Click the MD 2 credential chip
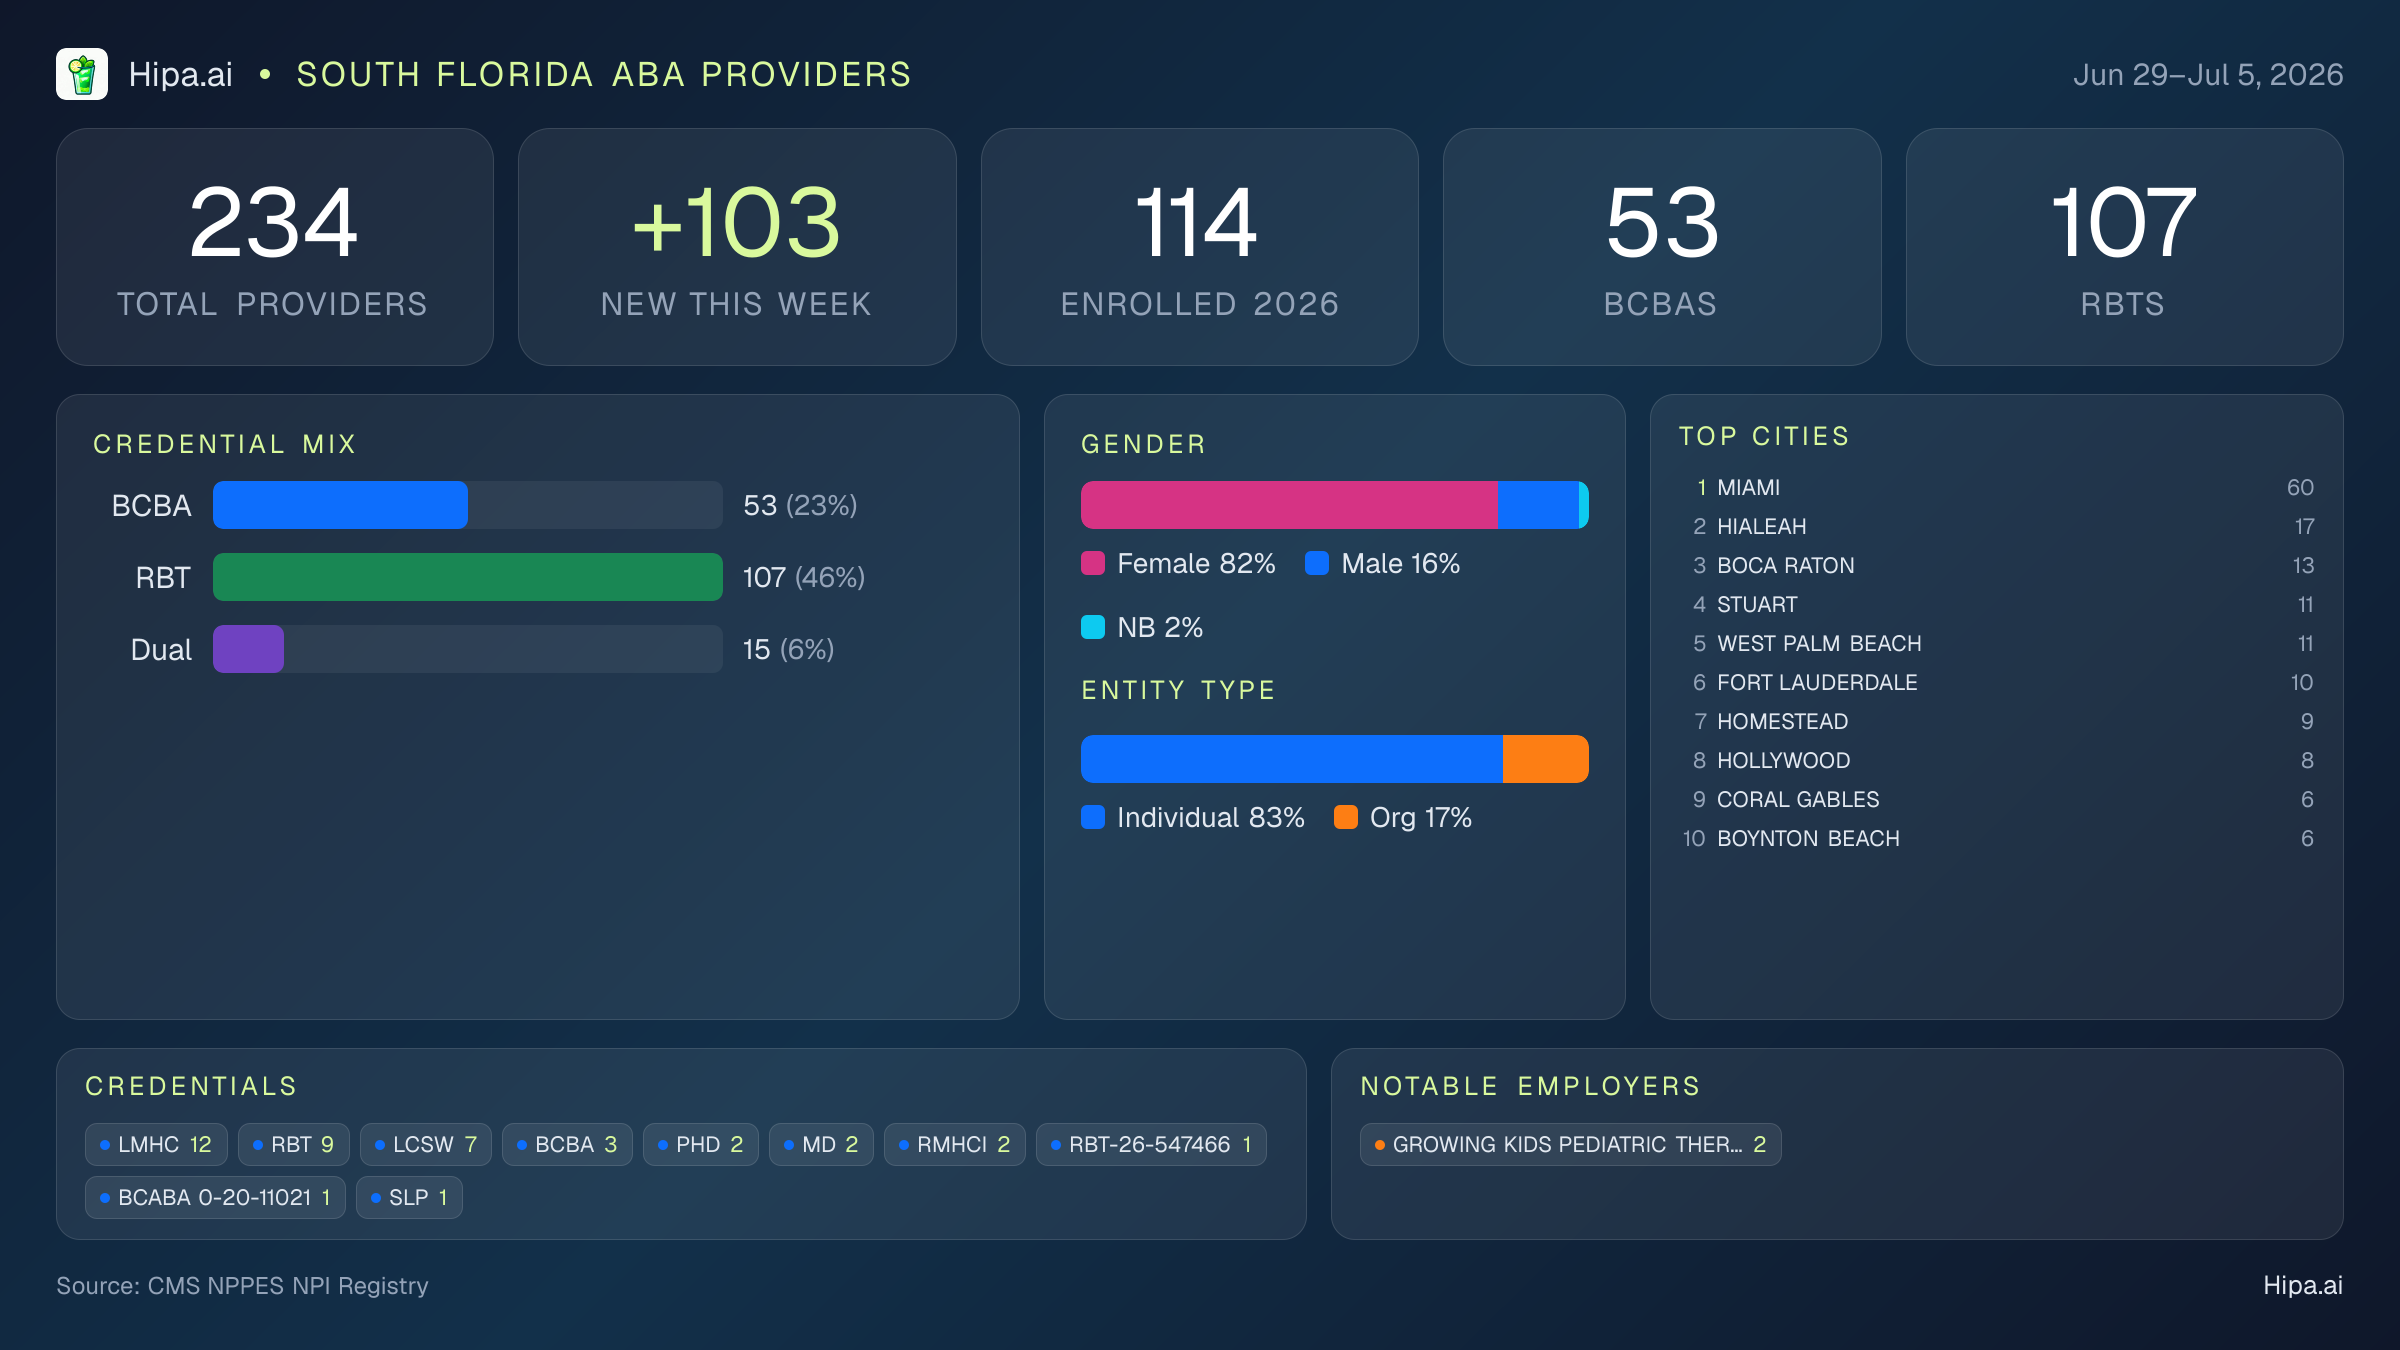Screen dimensions: 2400x1350 [x=821, y=1144]
